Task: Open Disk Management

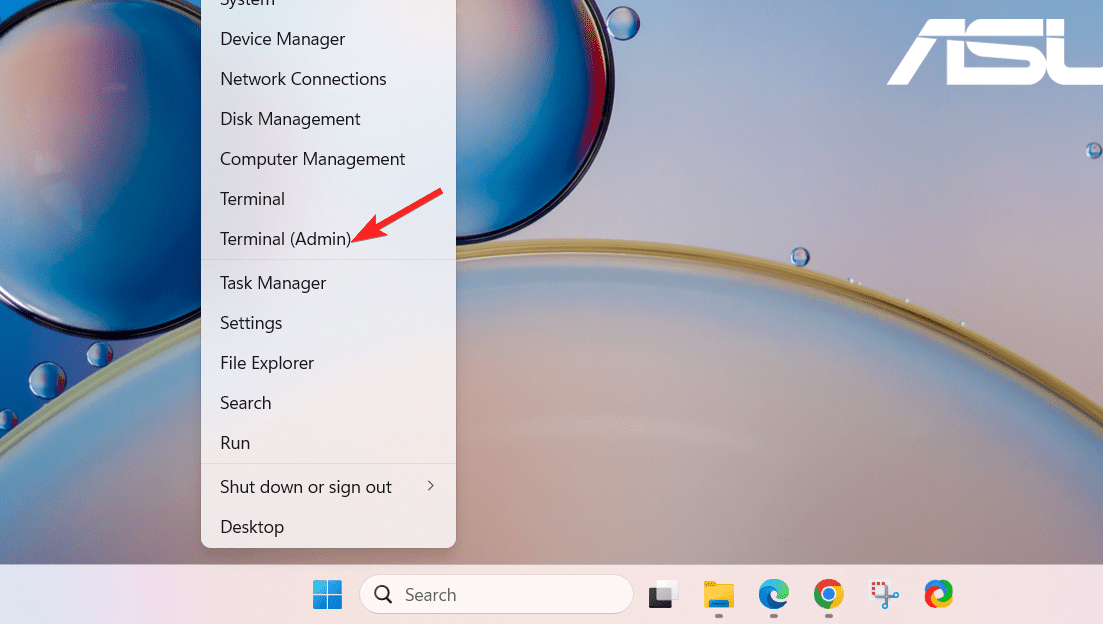Action: (x=290, y=119)
